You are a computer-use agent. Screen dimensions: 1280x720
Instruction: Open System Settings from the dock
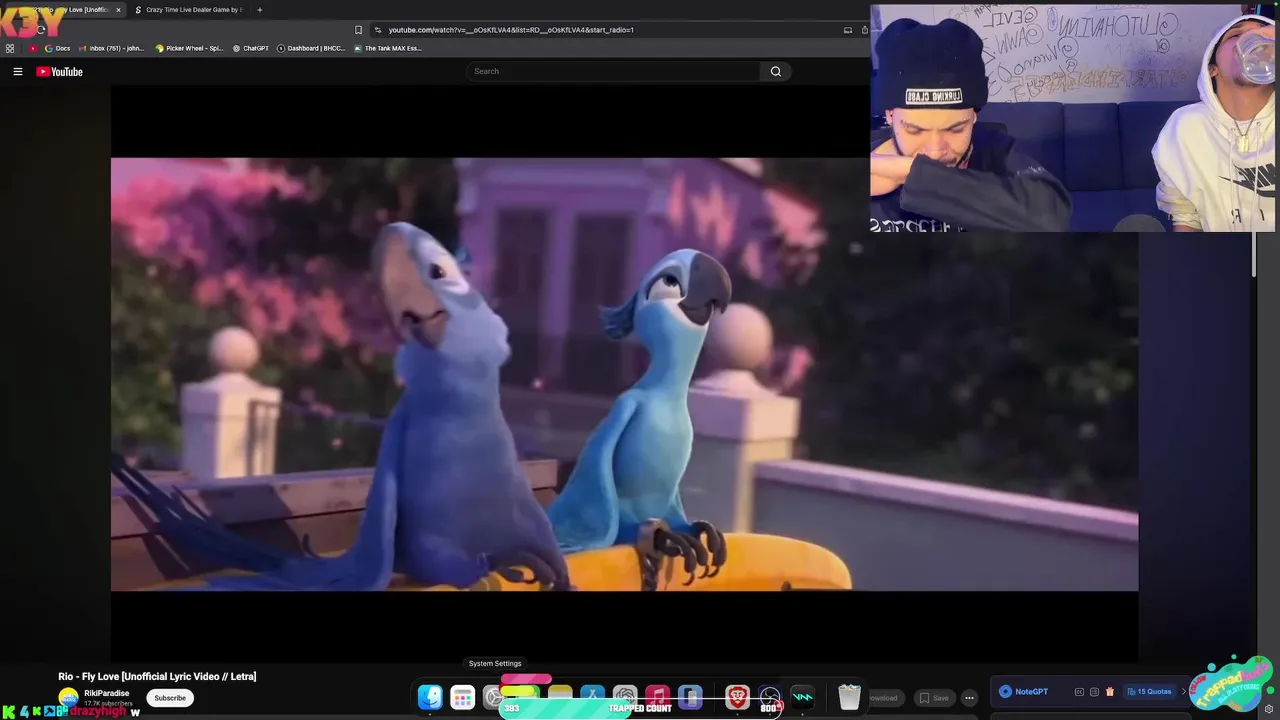coord(494,697)
